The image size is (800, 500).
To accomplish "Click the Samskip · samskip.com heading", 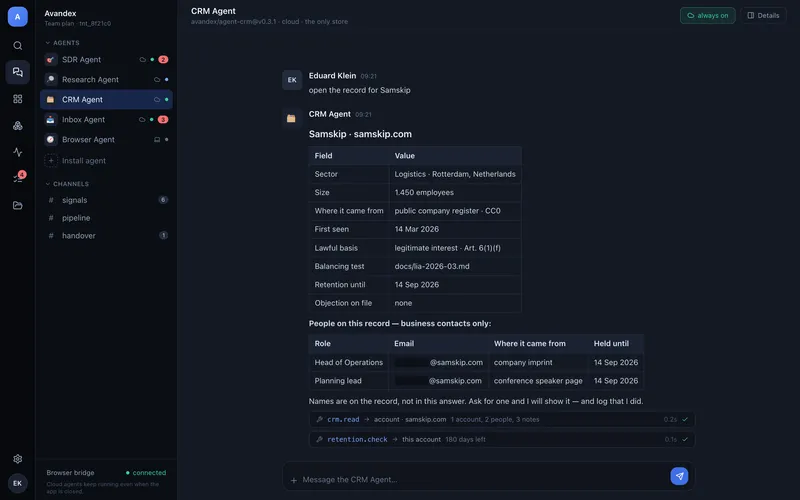I will (360, 134).
